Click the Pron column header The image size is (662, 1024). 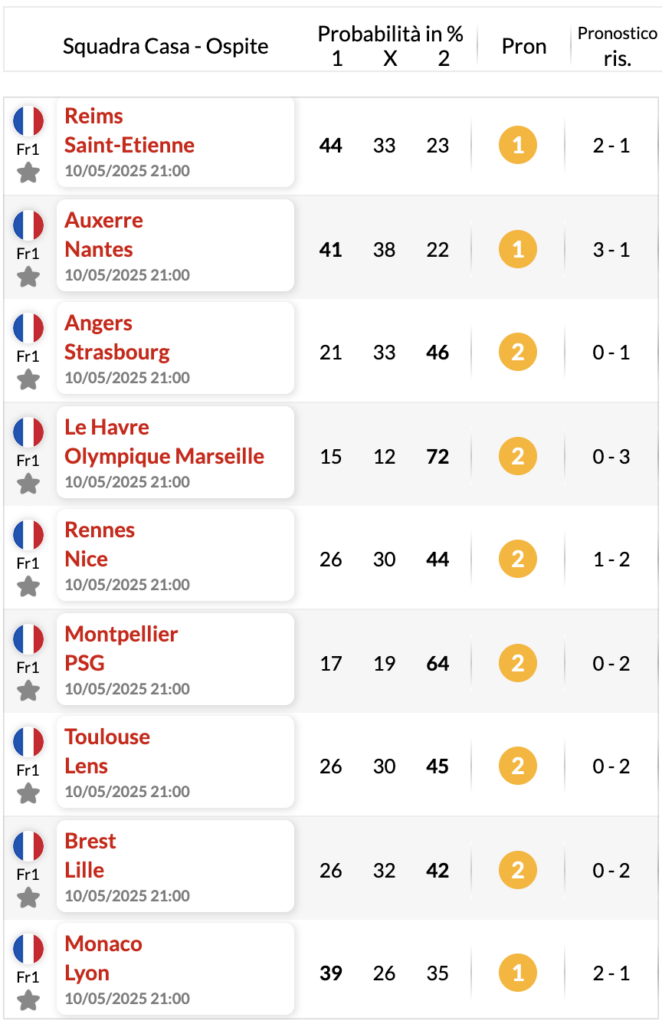tap(524, 46)
